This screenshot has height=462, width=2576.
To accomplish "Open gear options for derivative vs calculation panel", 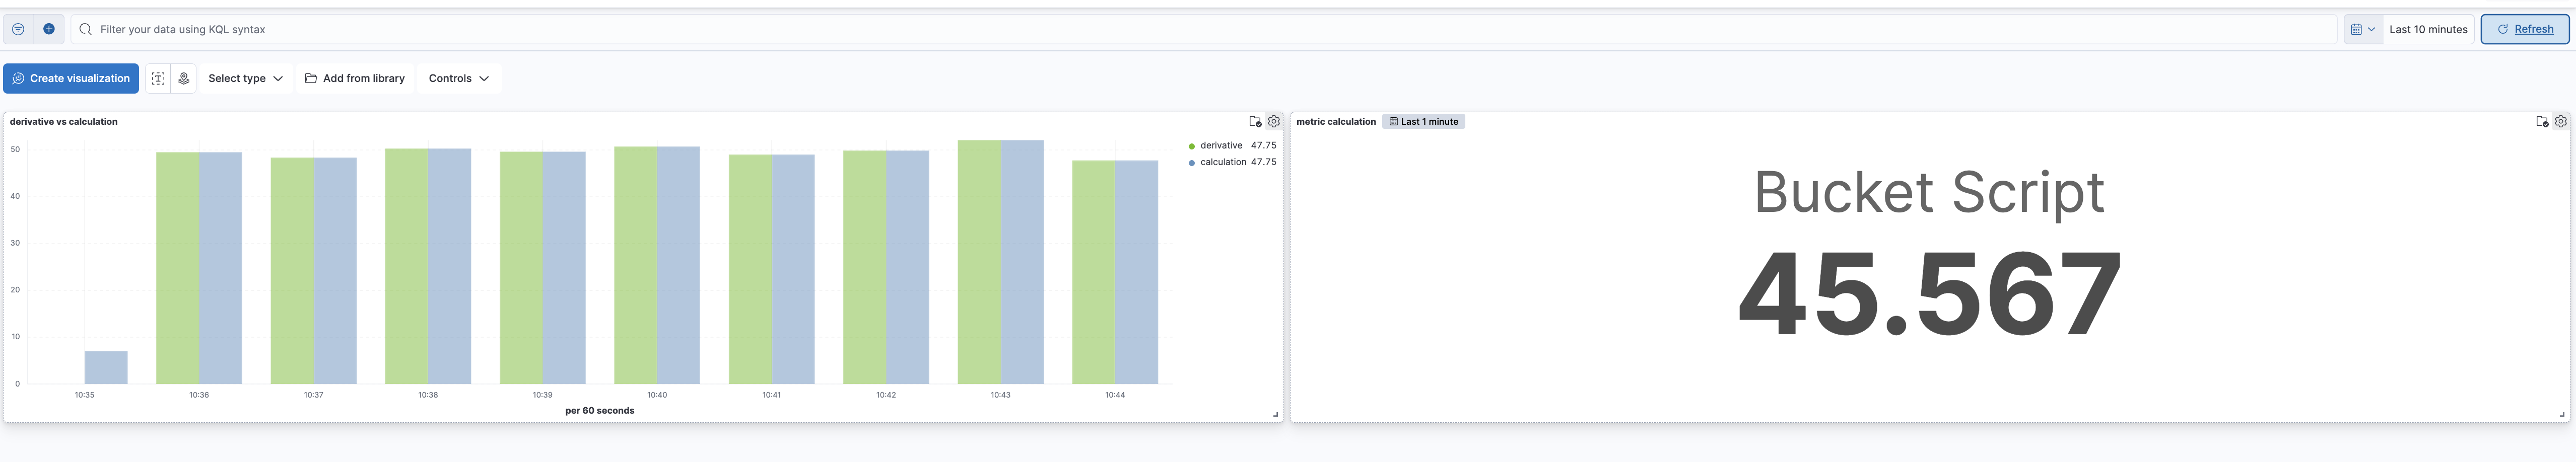I will 1274,121.
